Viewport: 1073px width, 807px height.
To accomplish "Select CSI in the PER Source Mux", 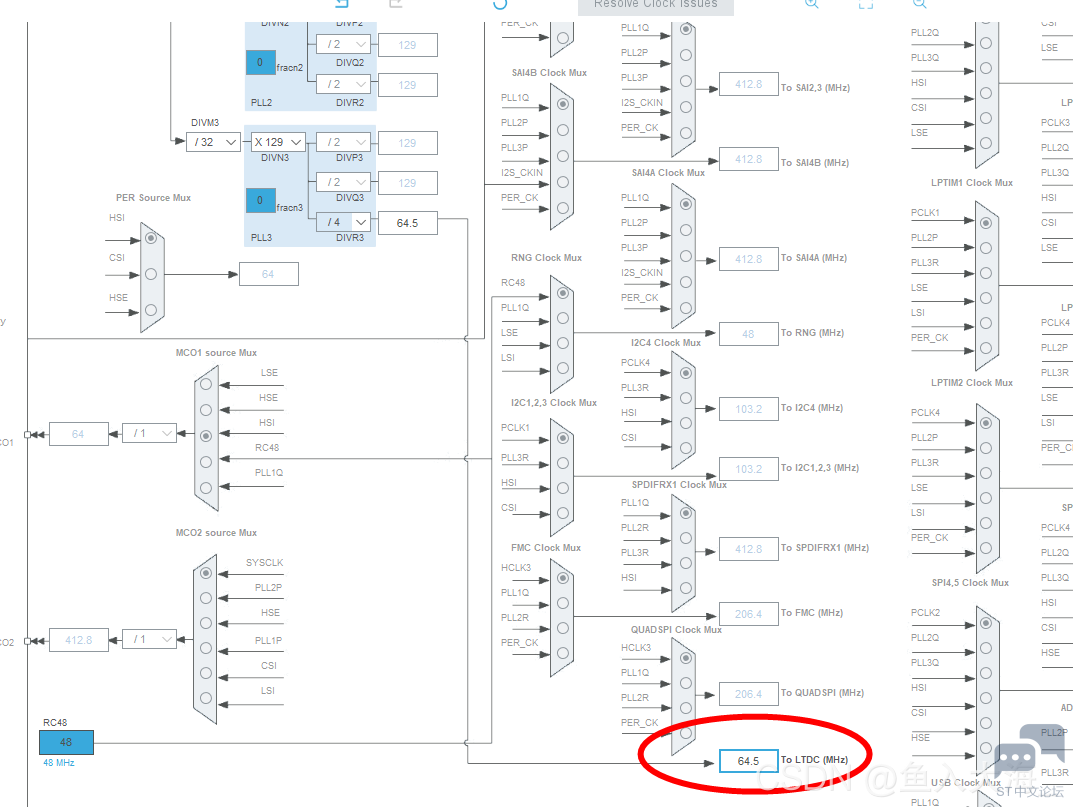I will coord(150,274).
